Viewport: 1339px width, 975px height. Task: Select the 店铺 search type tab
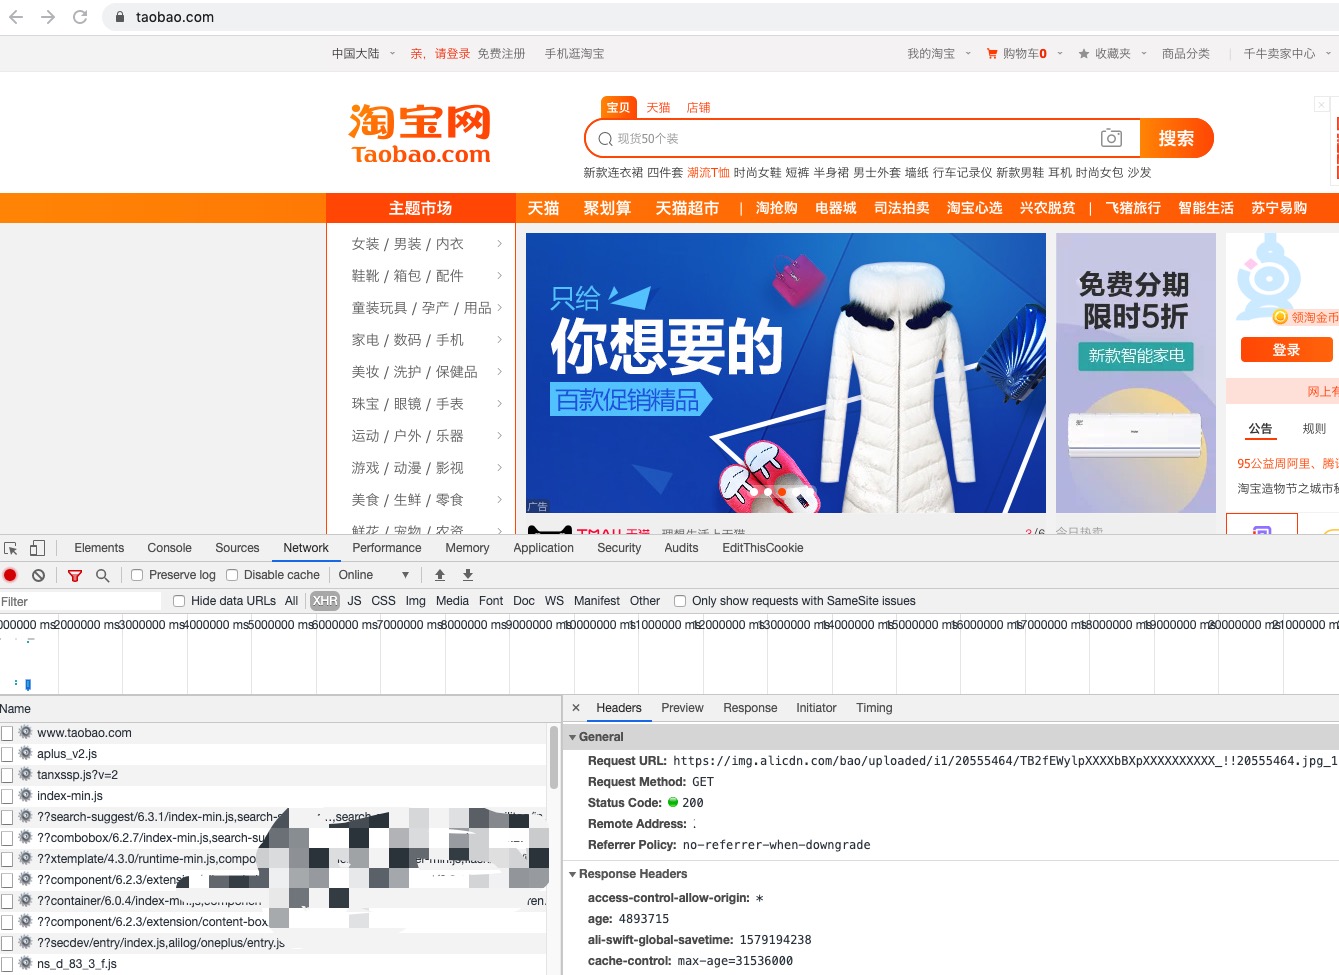pyautogui.click(x=698, y=107)
